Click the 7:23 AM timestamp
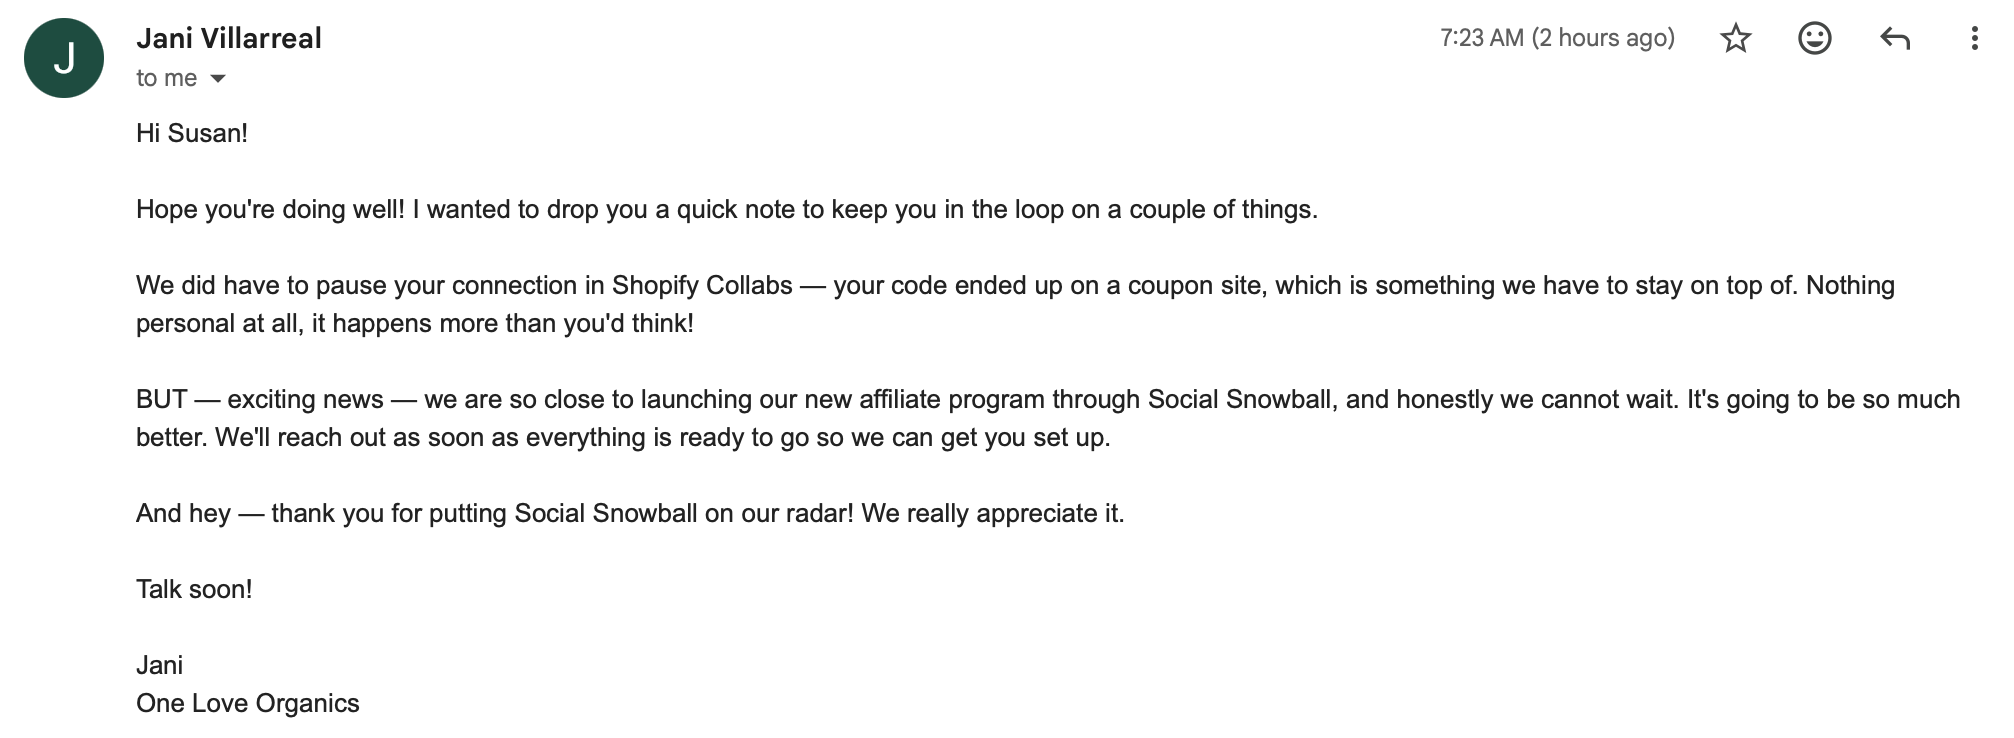The height and width of the screenshot is (738, 2014). tap(1557, 38)
